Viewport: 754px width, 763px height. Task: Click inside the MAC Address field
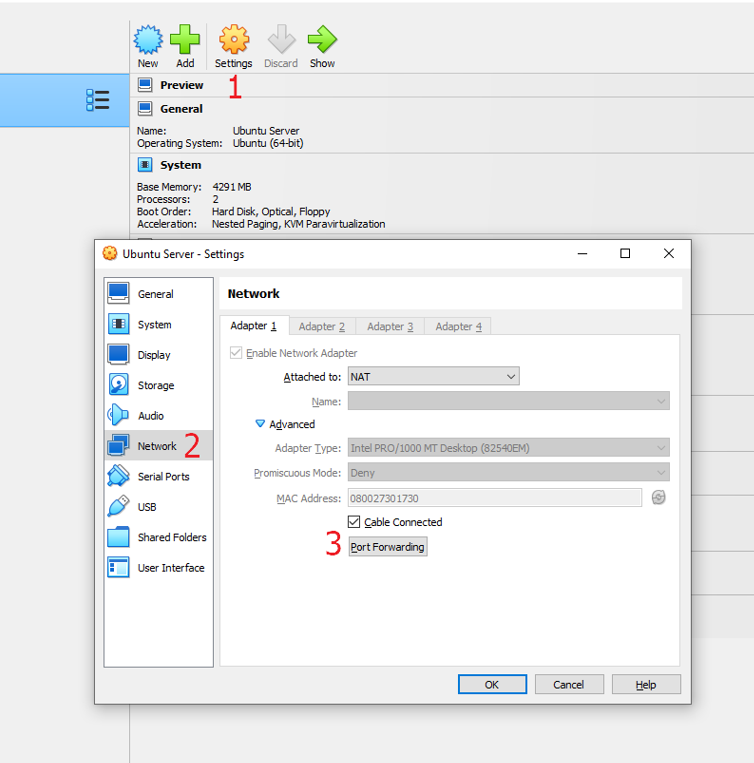point(493,498)
